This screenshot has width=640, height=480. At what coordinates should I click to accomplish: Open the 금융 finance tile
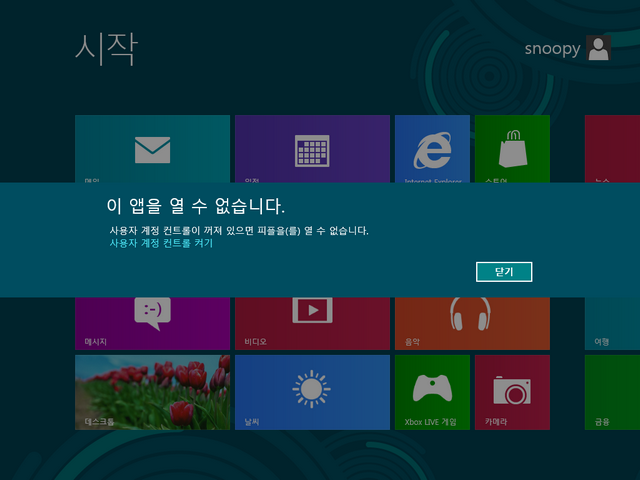[612, 392]
